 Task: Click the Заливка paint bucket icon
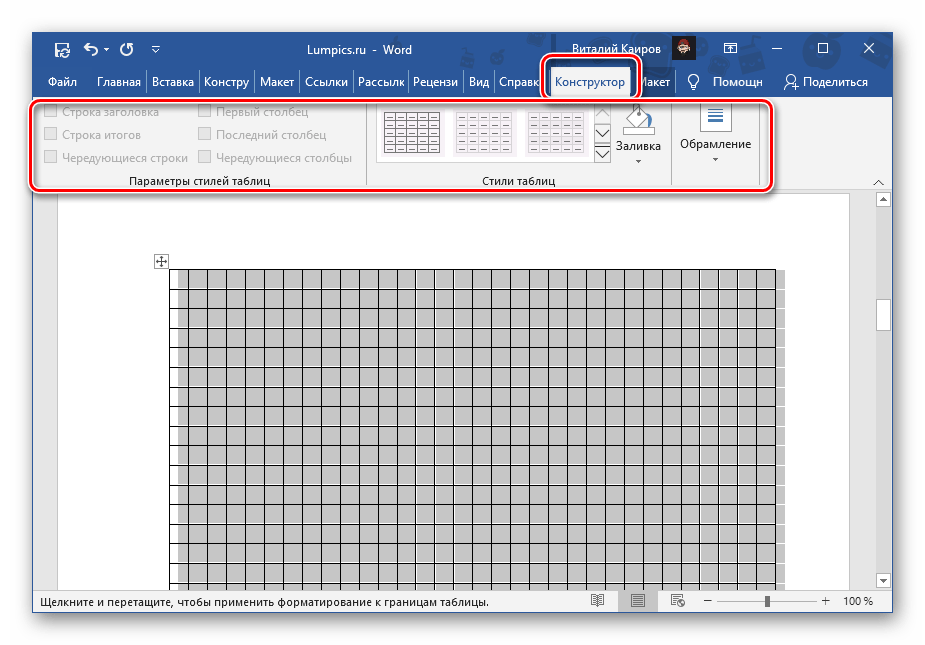[x=638, y=120]
